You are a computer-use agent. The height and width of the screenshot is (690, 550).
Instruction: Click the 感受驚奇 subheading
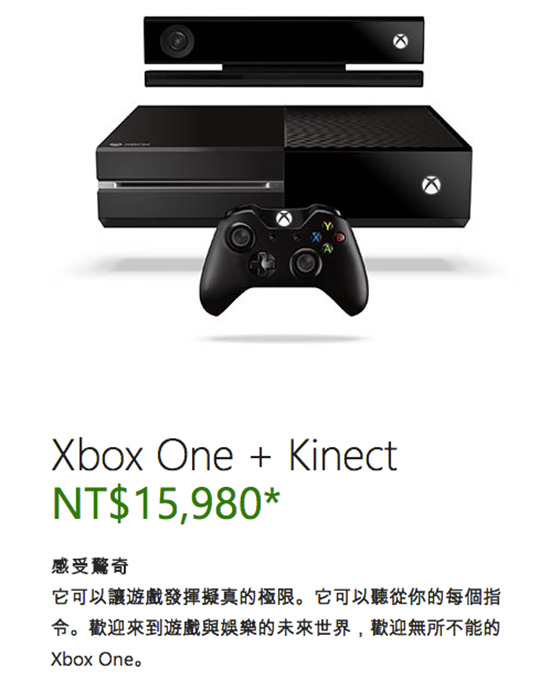[x=90, y=567]
